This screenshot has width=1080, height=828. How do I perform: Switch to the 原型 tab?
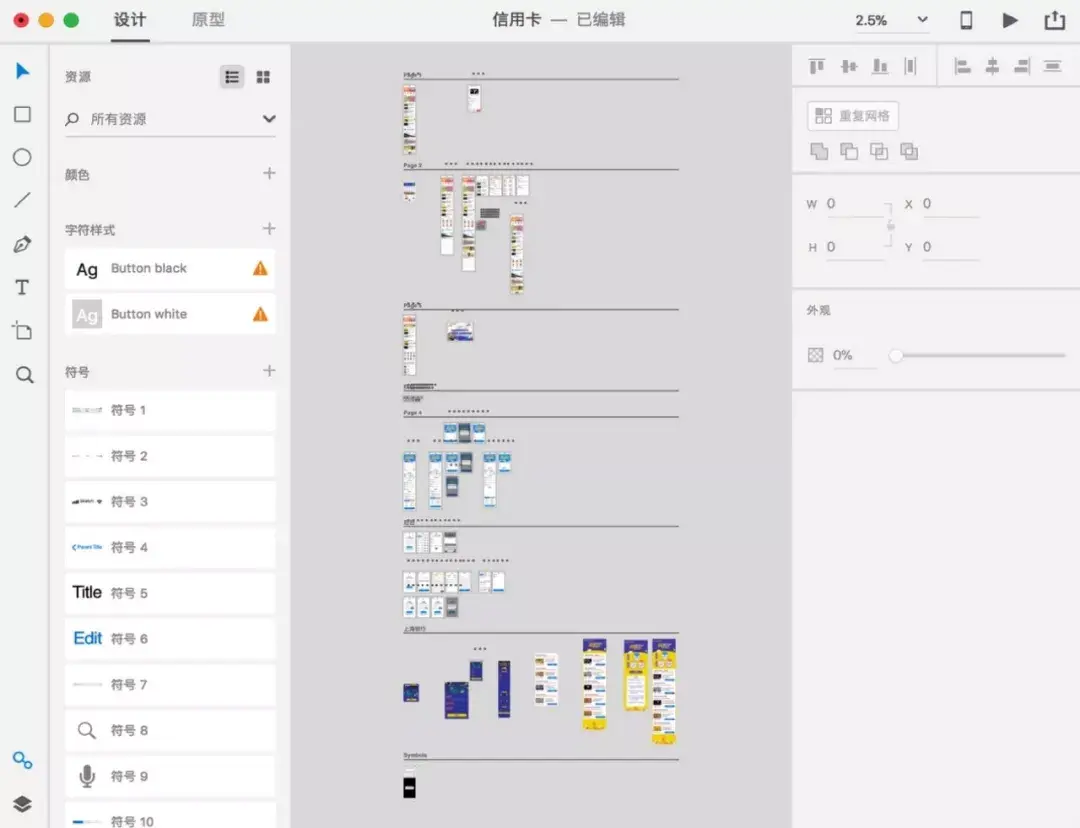pos(208,20)
